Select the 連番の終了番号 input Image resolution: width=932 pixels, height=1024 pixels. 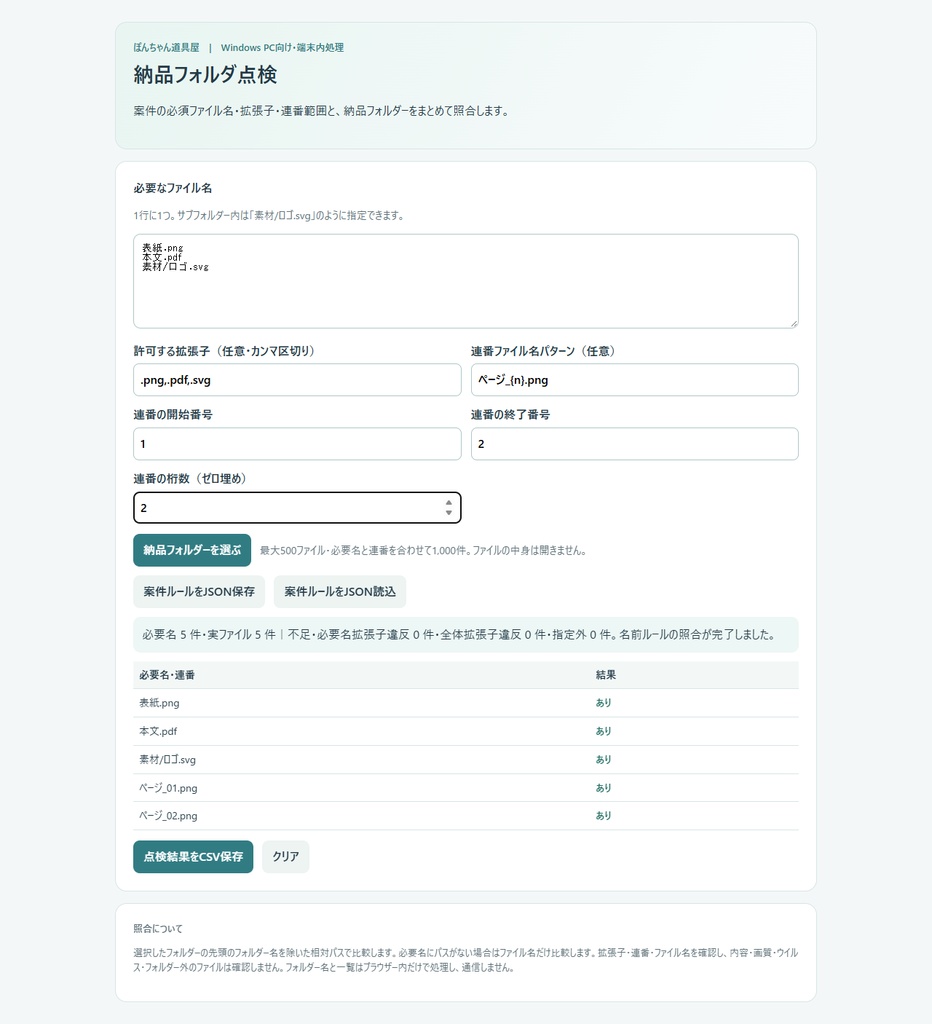point(635,443)
